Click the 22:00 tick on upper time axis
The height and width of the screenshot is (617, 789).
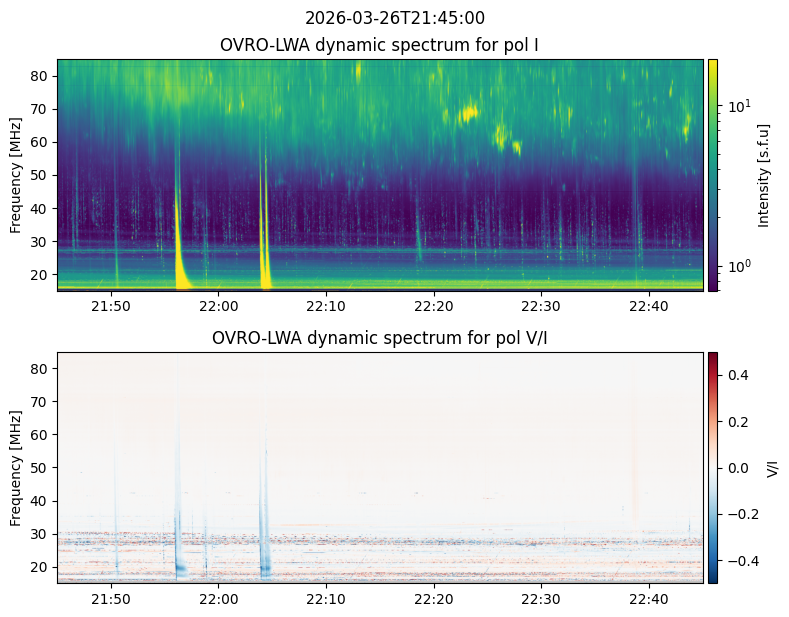point(218,306)
